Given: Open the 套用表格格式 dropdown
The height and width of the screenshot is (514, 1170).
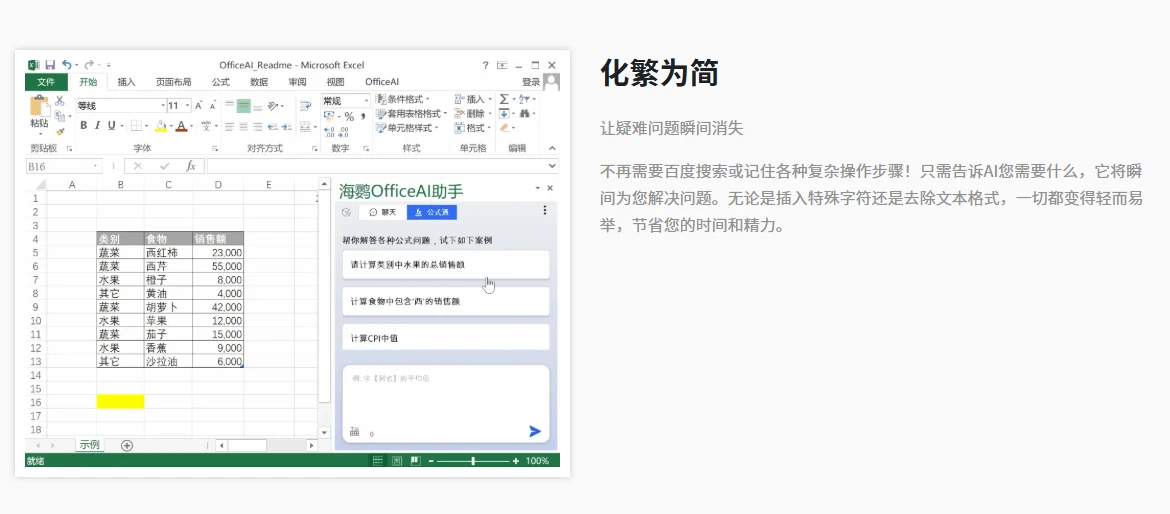Looking at the screenshot, I should (412, 113).
